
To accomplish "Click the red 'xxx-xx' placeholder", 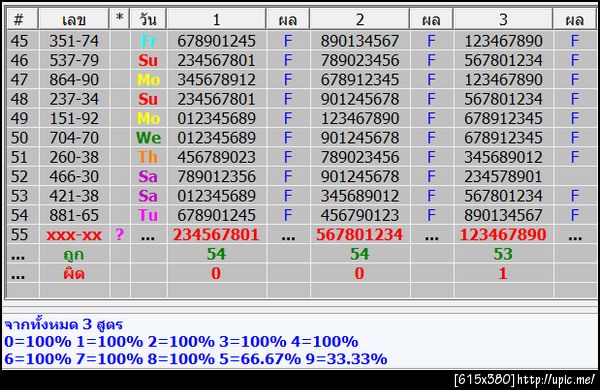I will coord(74,235).
